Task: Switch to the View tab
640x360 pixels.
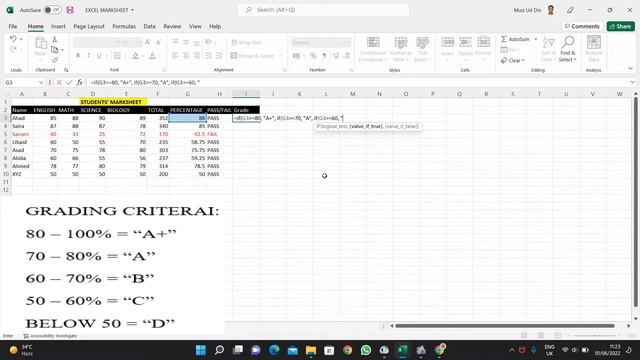Action: [x=195, y=26]
